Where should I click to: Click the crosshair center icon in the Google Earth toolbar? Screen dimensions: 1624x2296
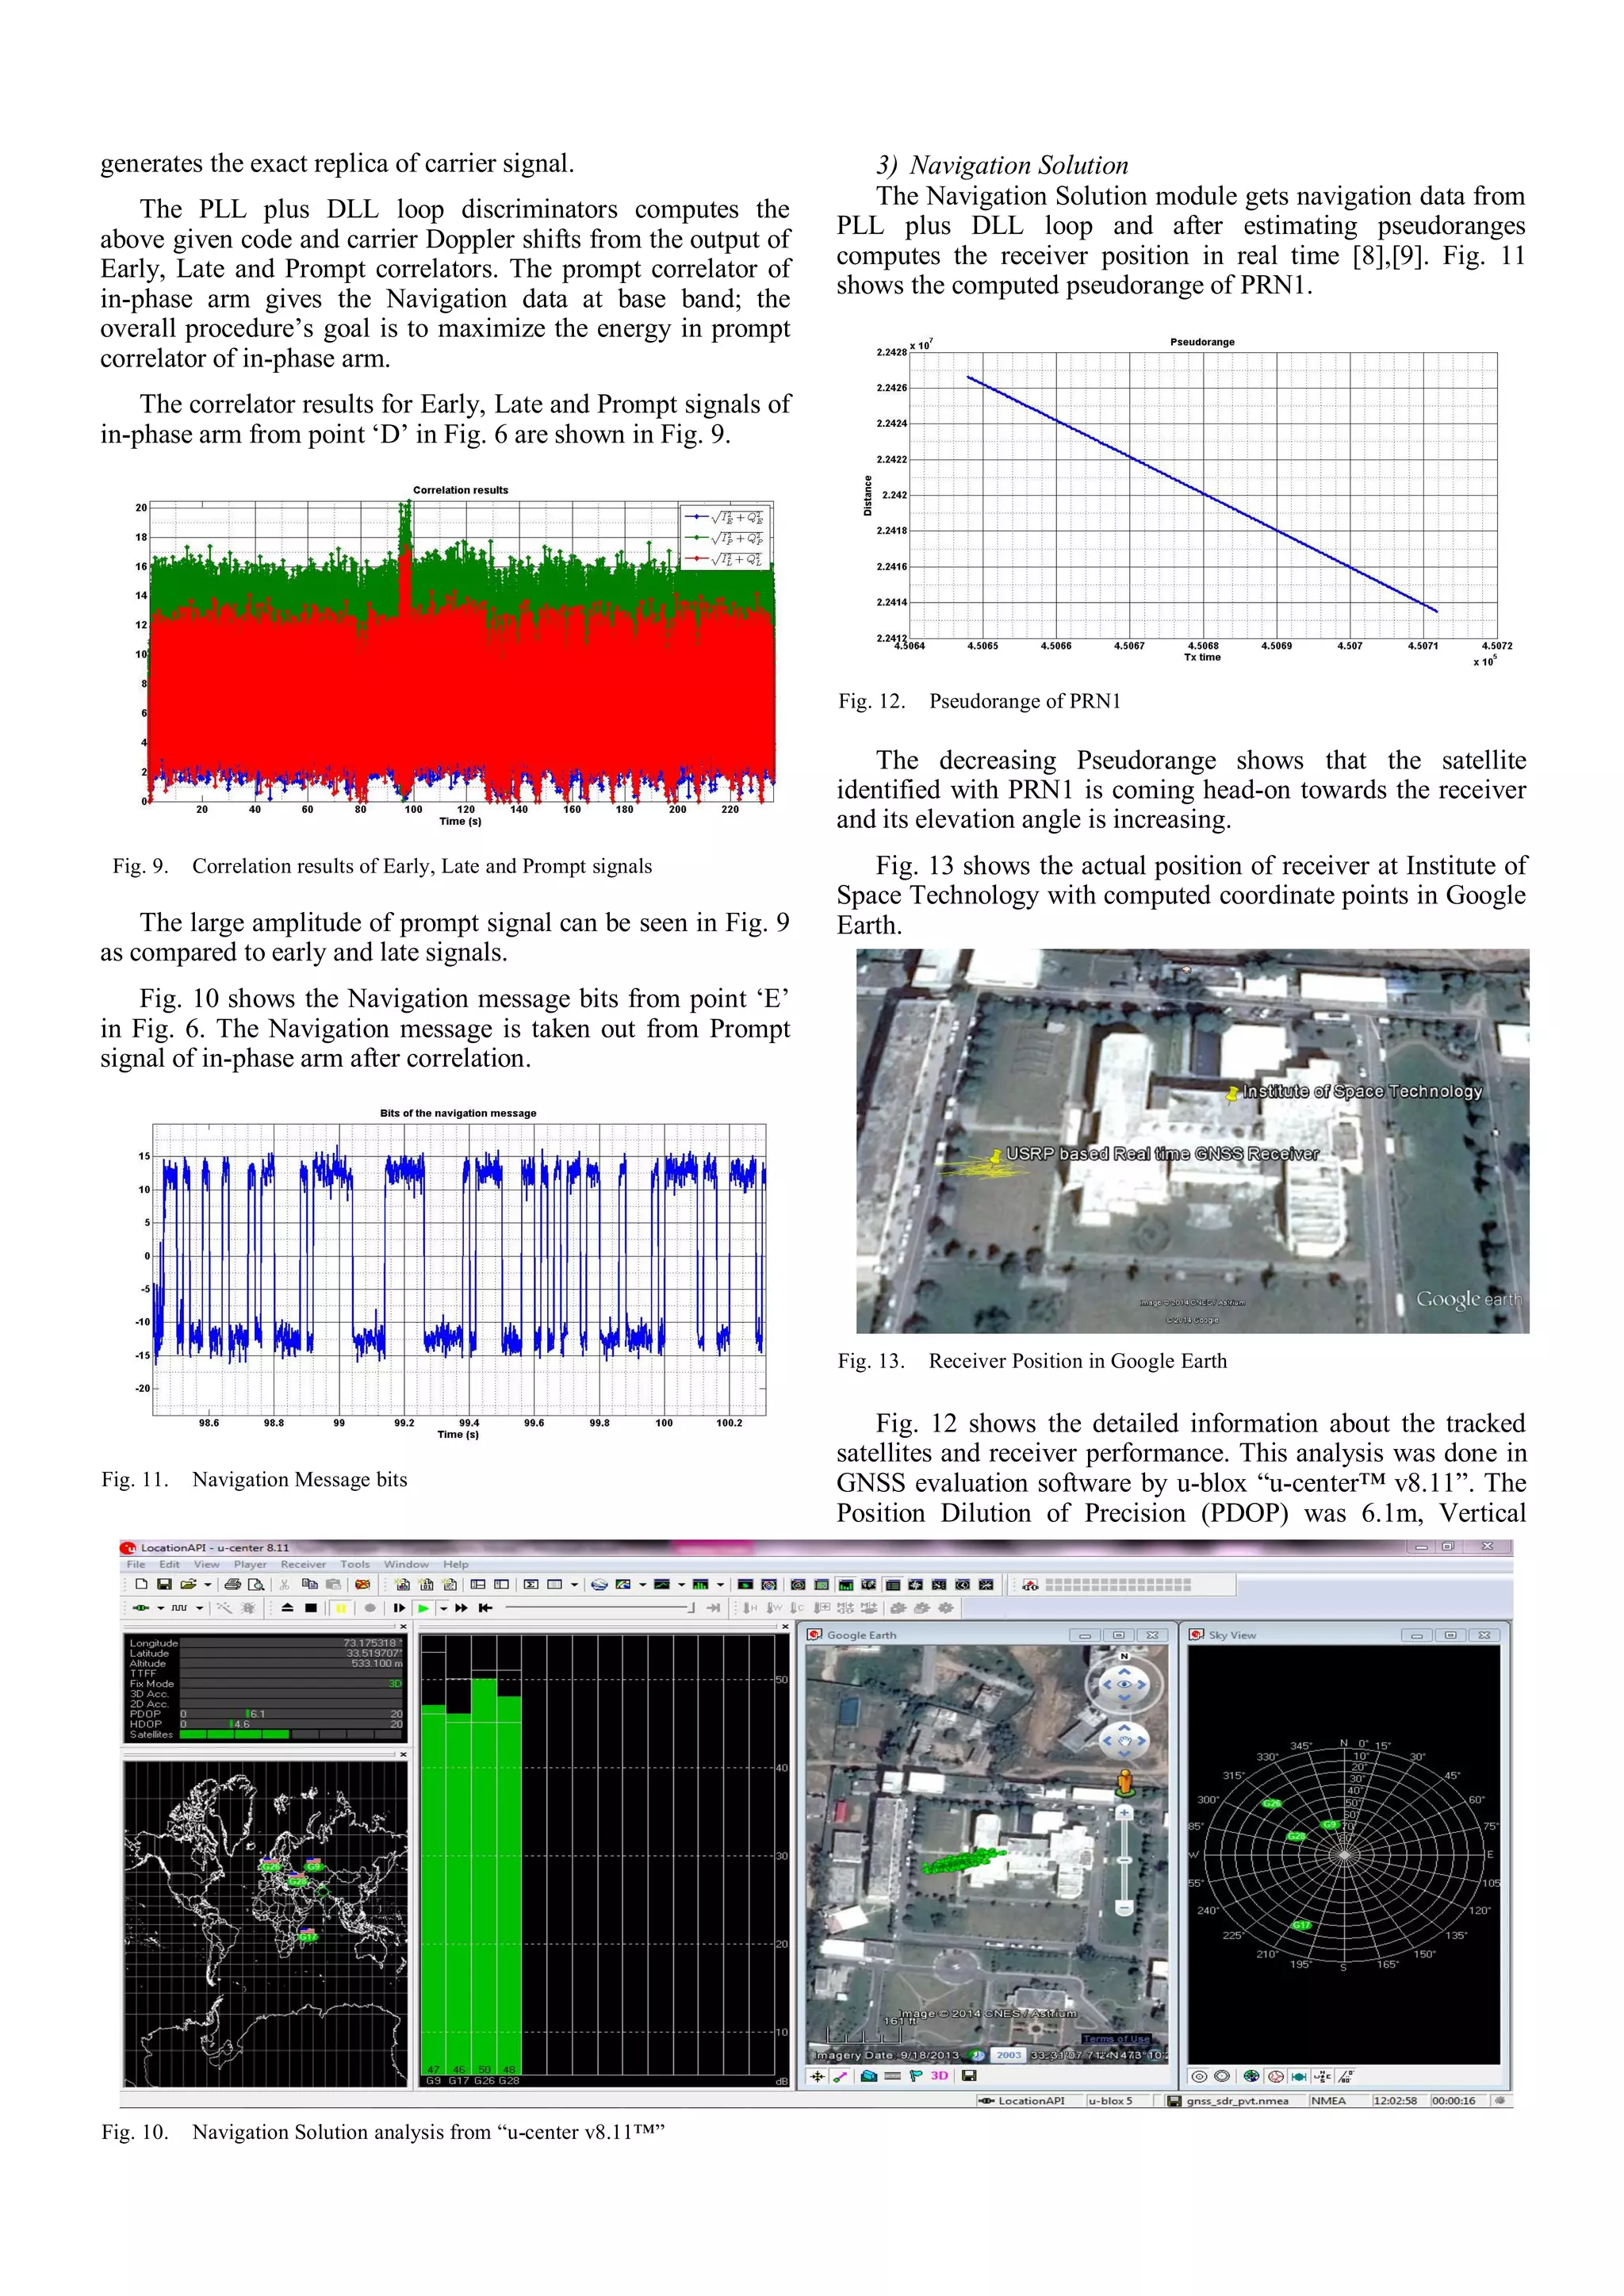coord(818,2076)
